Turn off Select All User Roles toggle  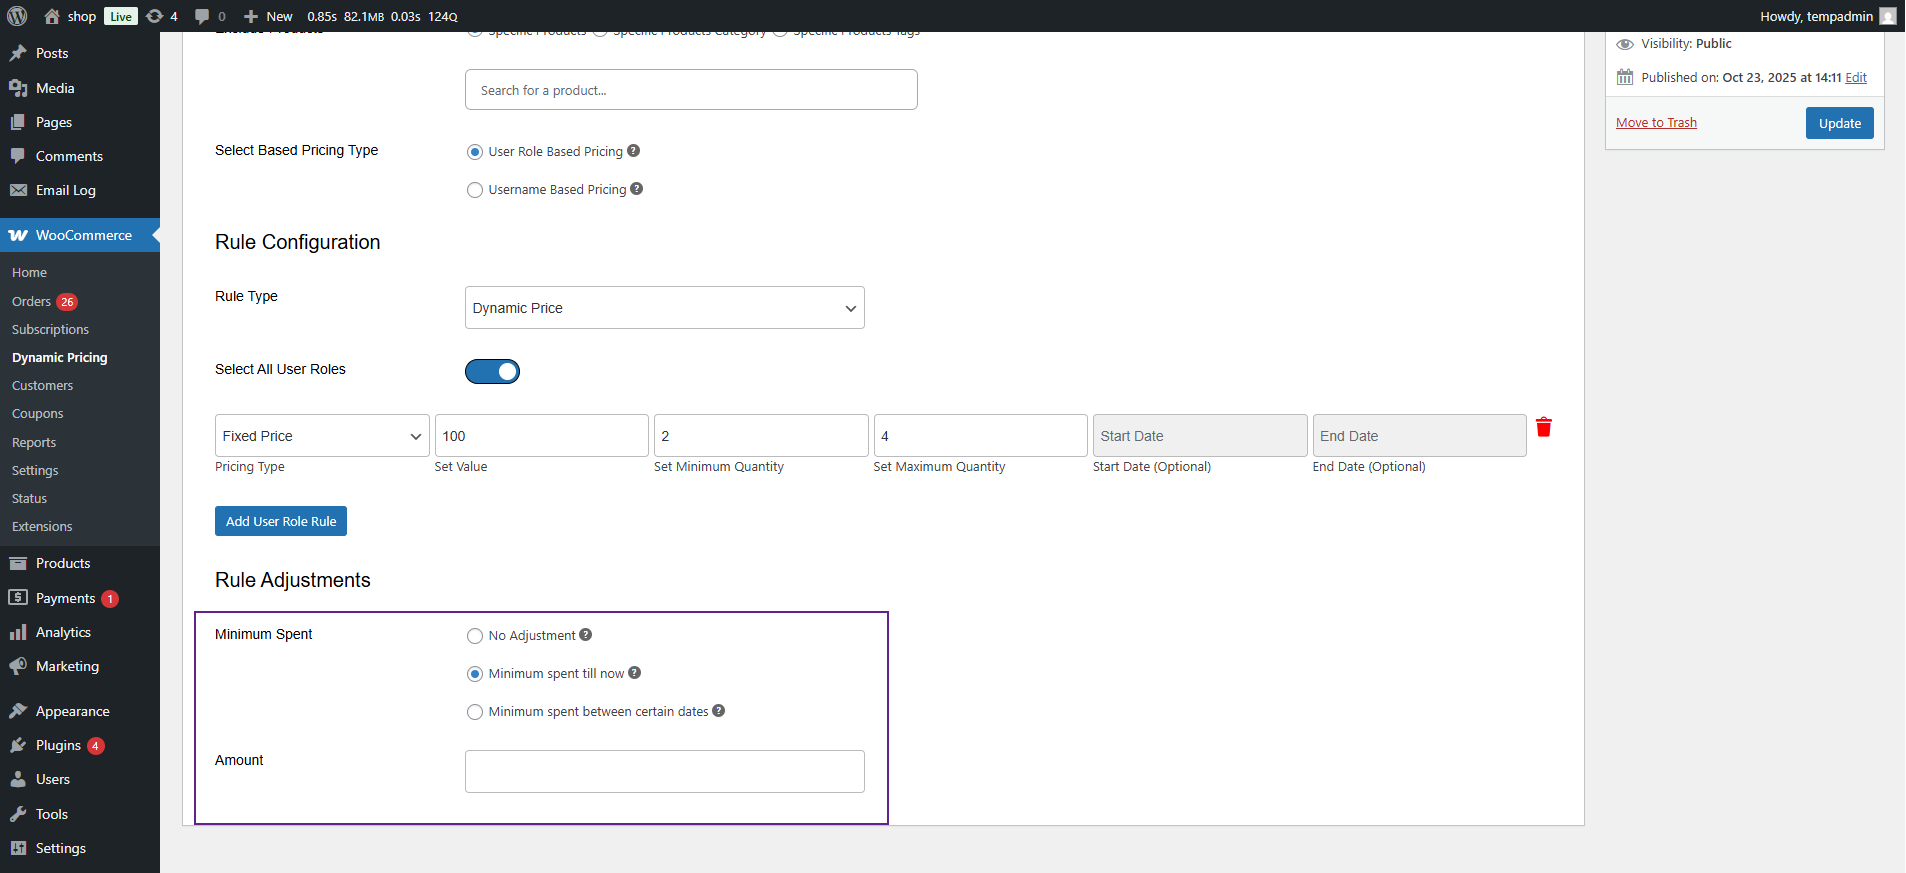click(492, 372)
